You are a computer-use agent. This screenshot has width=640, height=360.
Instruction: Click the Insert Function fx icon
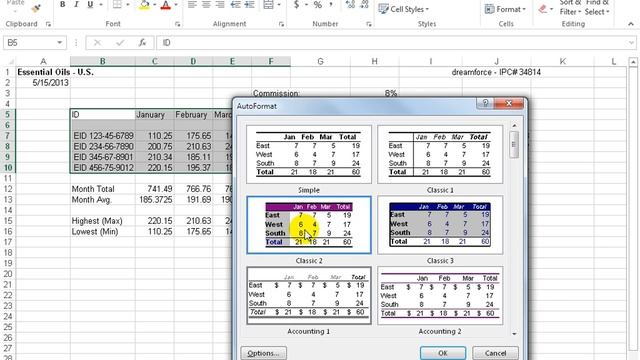(142, 42)
